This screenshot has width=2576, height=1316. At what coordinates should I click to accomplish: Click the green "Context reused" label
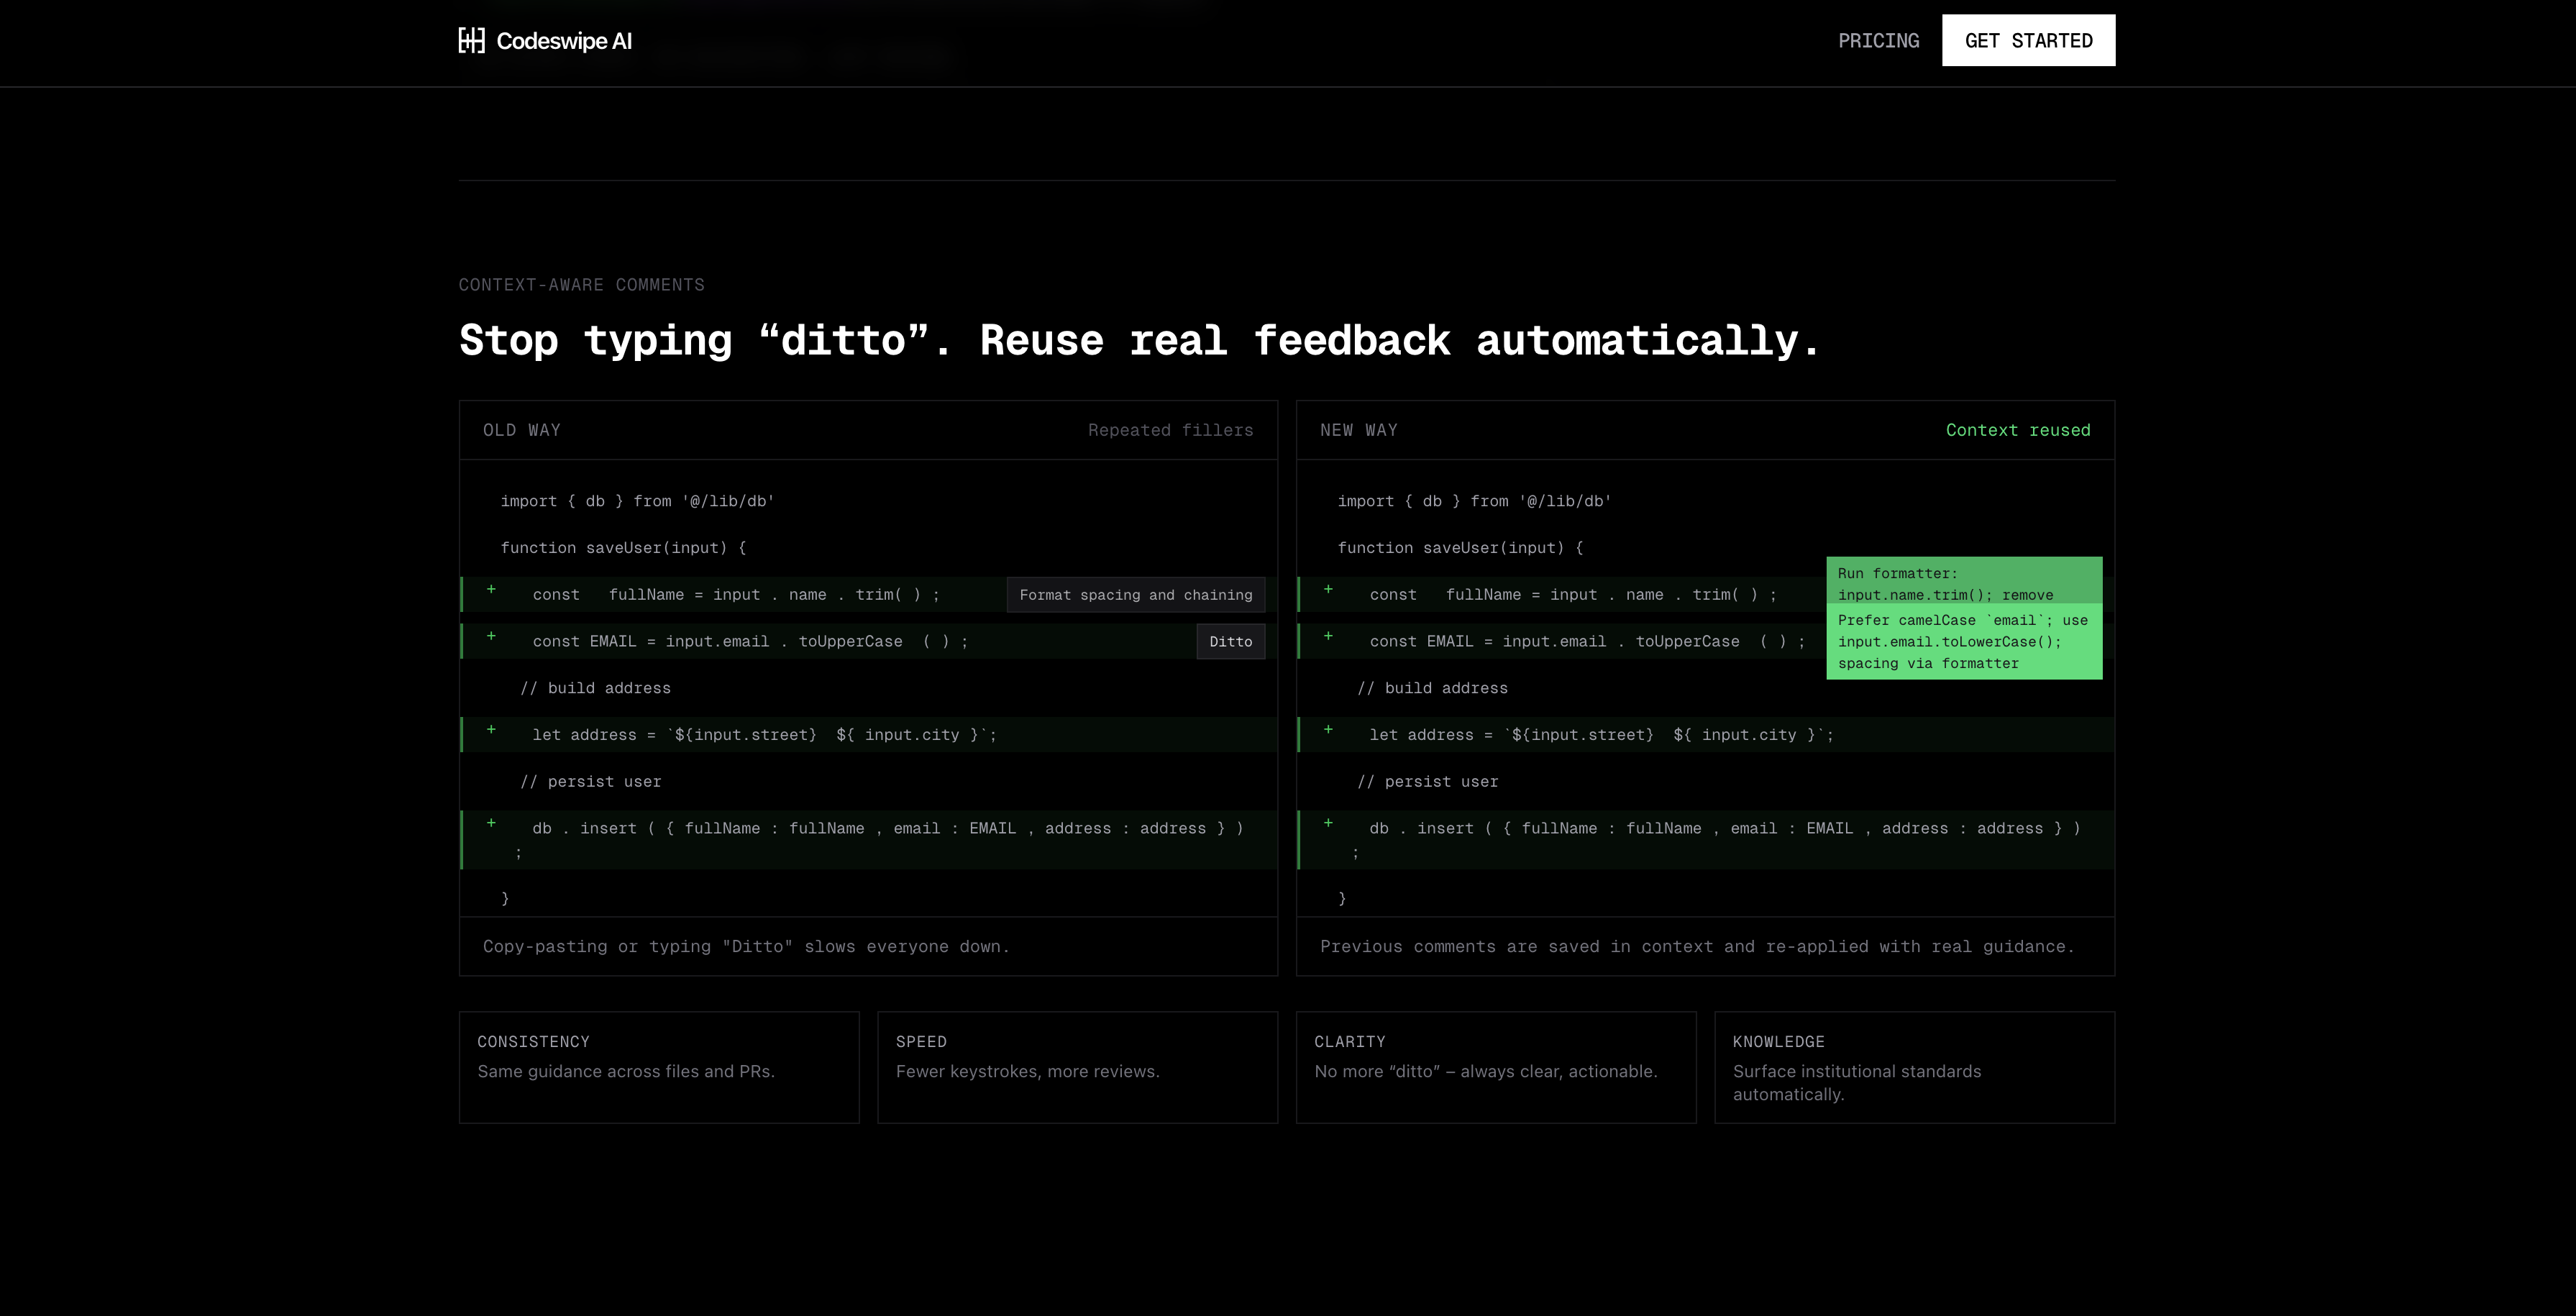2018,430
